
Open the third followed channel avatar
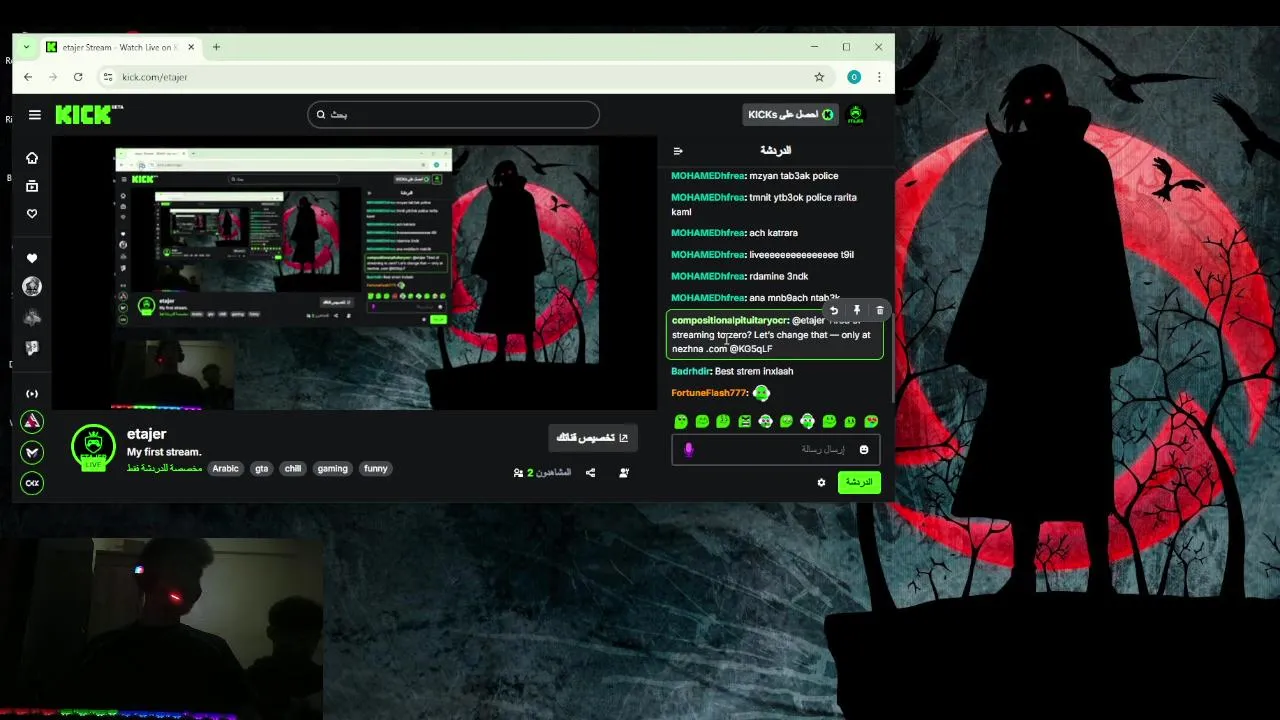(x=32, y=348)
